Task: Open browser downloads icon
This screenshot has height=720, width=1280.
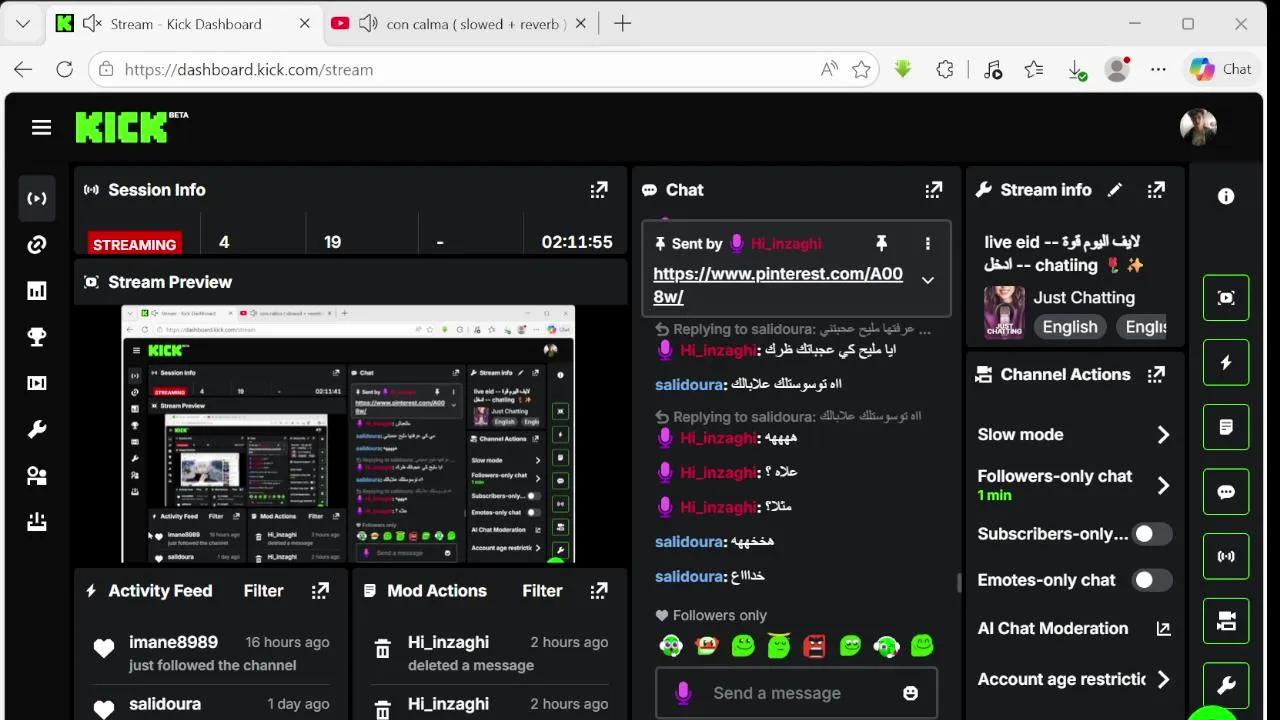Action: [x=1077, y=69]
